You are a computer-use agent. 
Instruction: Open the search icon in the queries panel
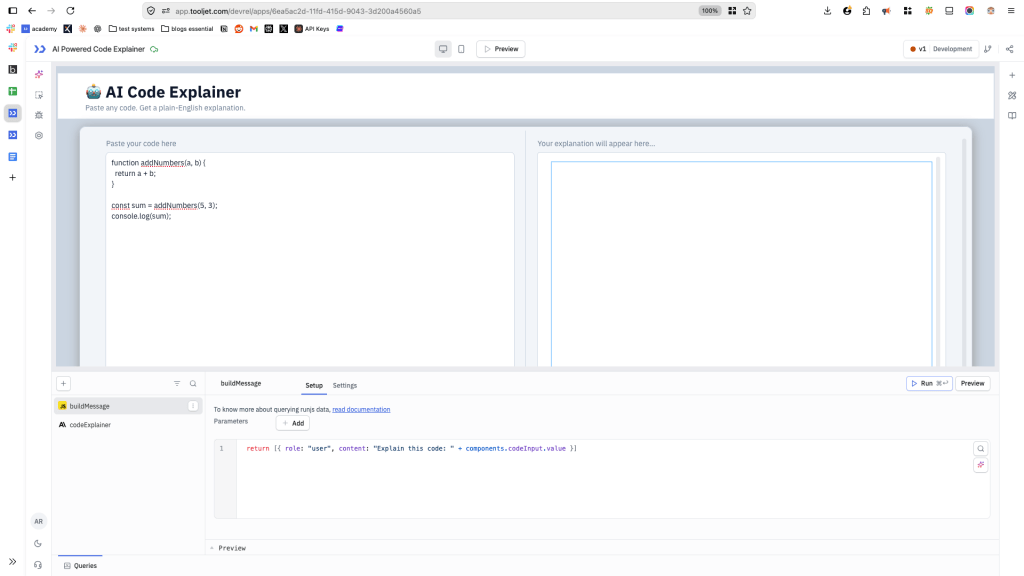192,383
